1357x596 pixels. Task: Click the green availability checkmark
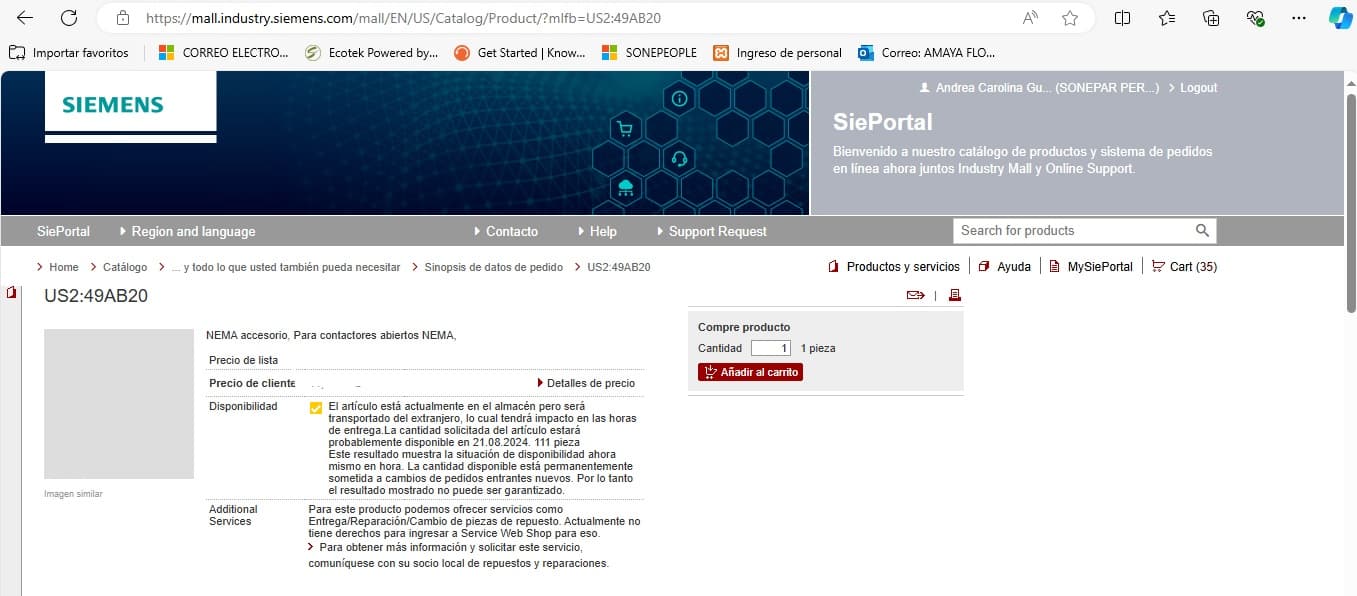click(315, 406)
